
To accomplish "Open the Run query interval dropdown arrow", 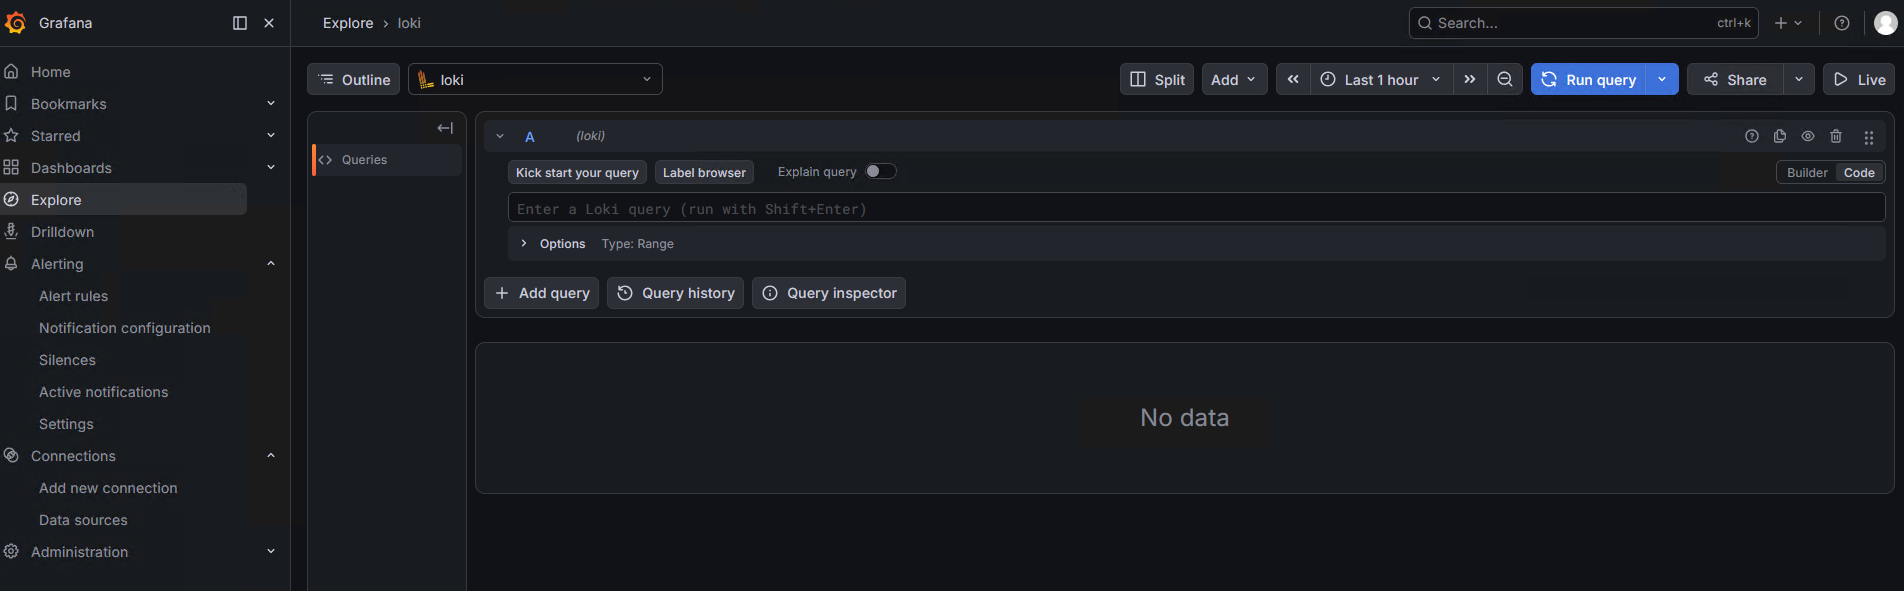I will [1662, 80].
